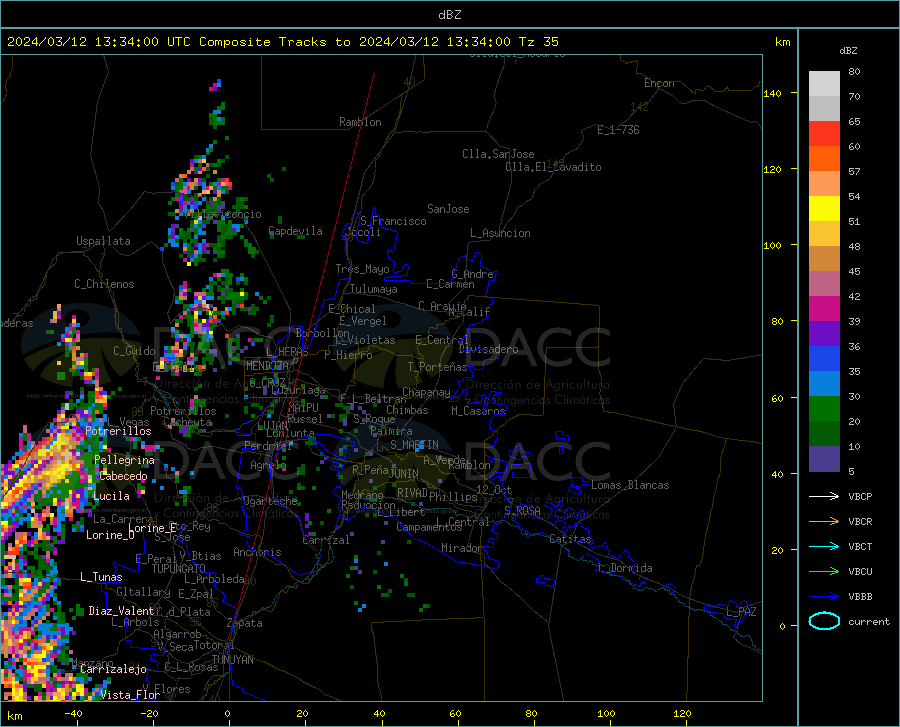Viewport: 900px width, 727px height.
Task: Click the Divisadero label
Action: click(x=488, y=349)
